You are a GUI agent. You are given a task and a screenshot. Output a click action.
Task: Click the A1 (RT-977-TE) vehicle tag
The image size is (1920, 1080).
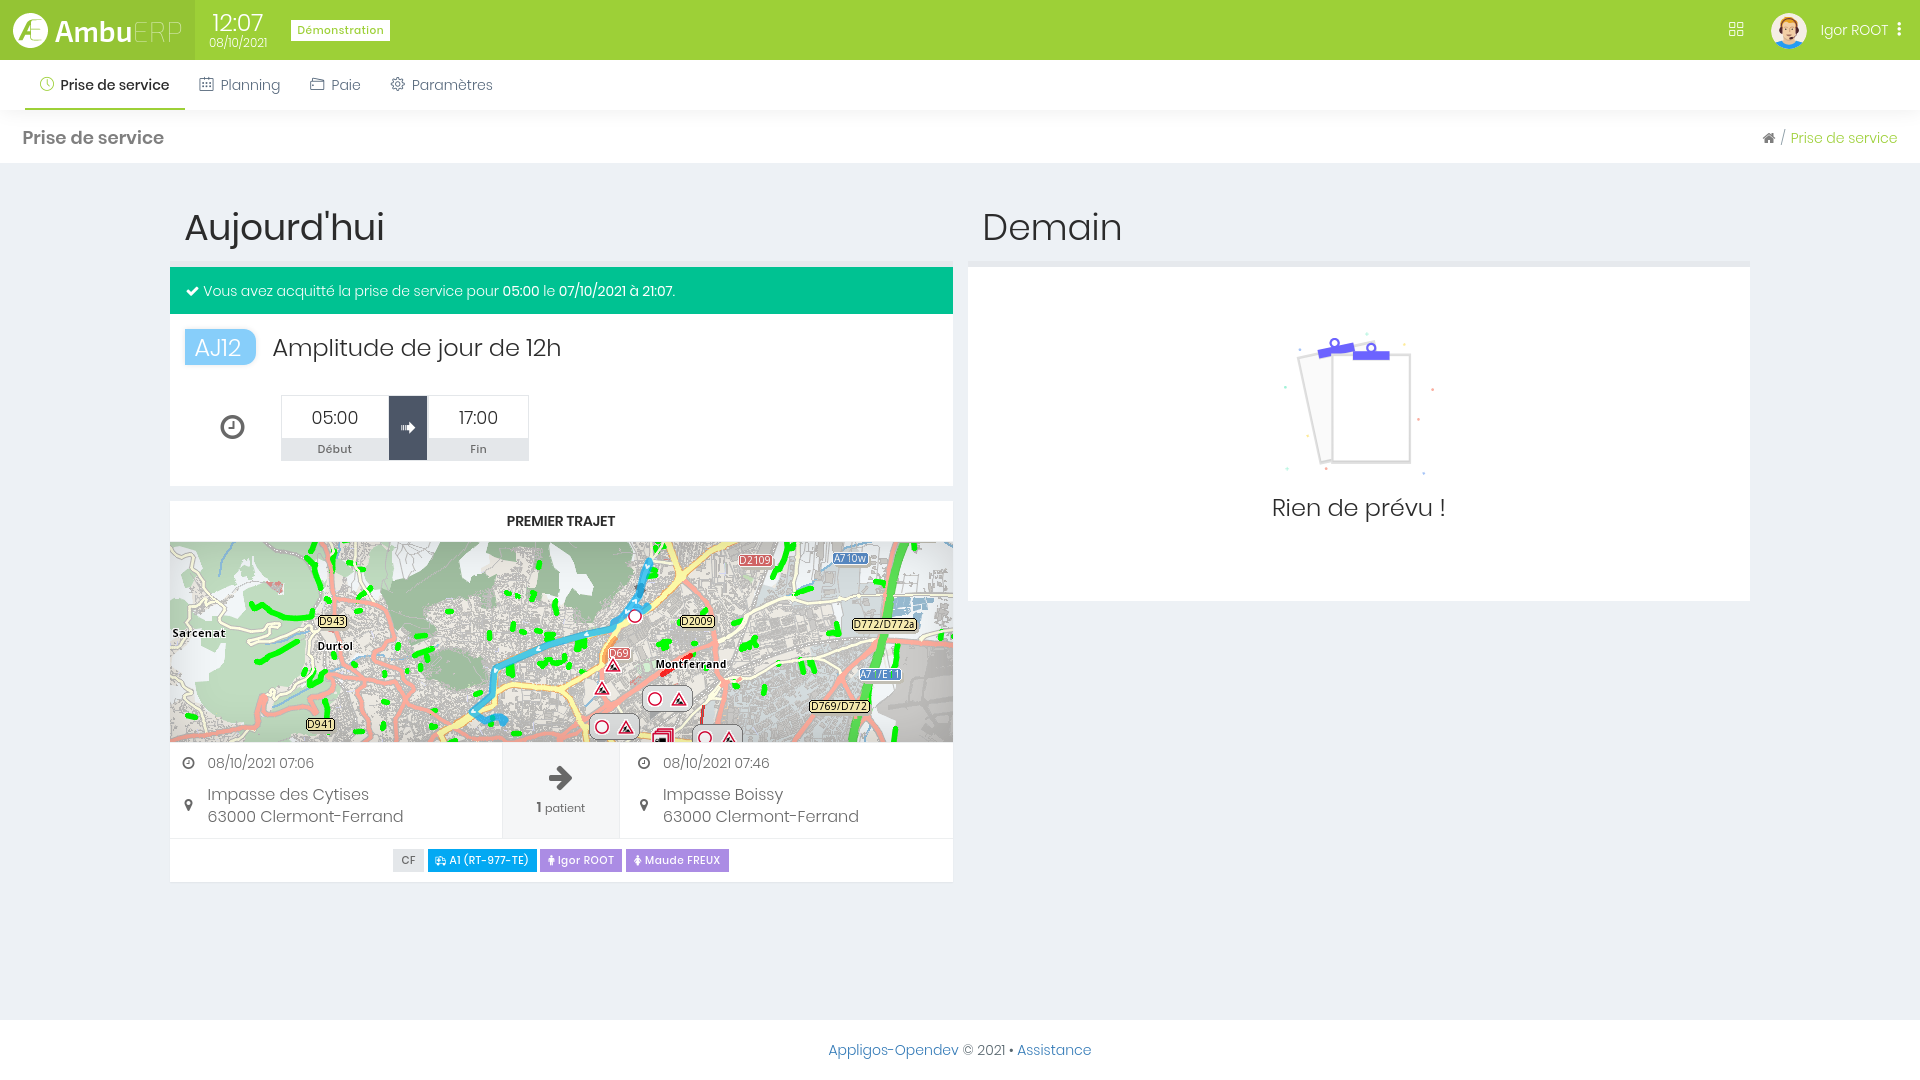tap(482, 860)
